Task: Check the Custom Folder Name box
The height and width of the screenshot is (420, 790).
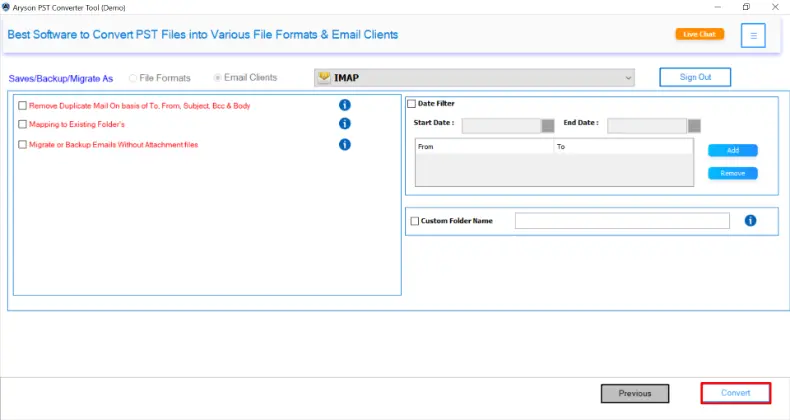Action: tap(415, 221)
